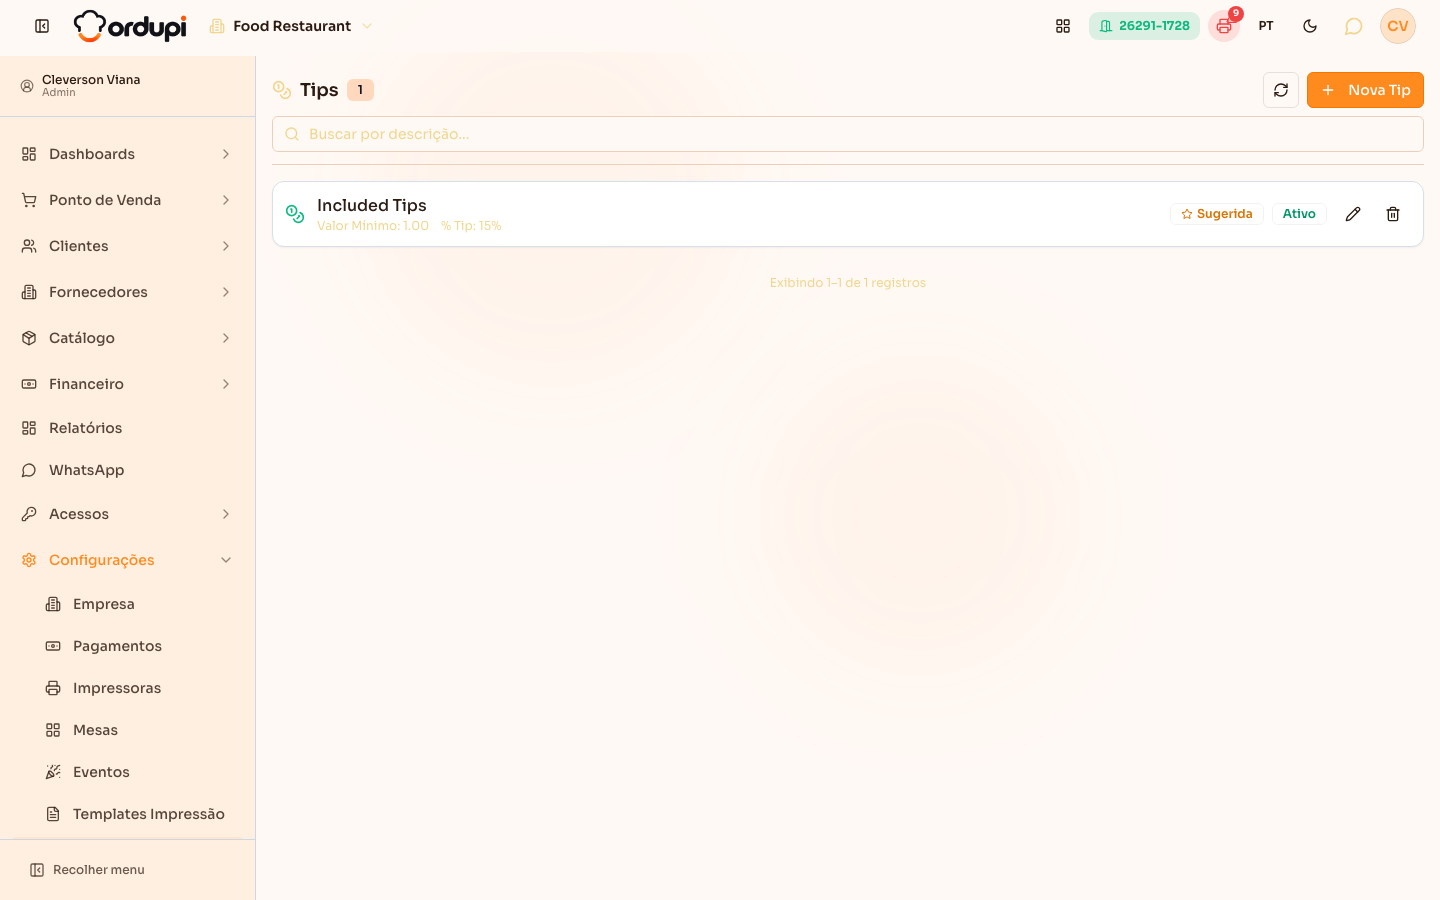1440x900 pixels.
Task: Expand the Financeiro menu
Action: [x=128, y=384]
